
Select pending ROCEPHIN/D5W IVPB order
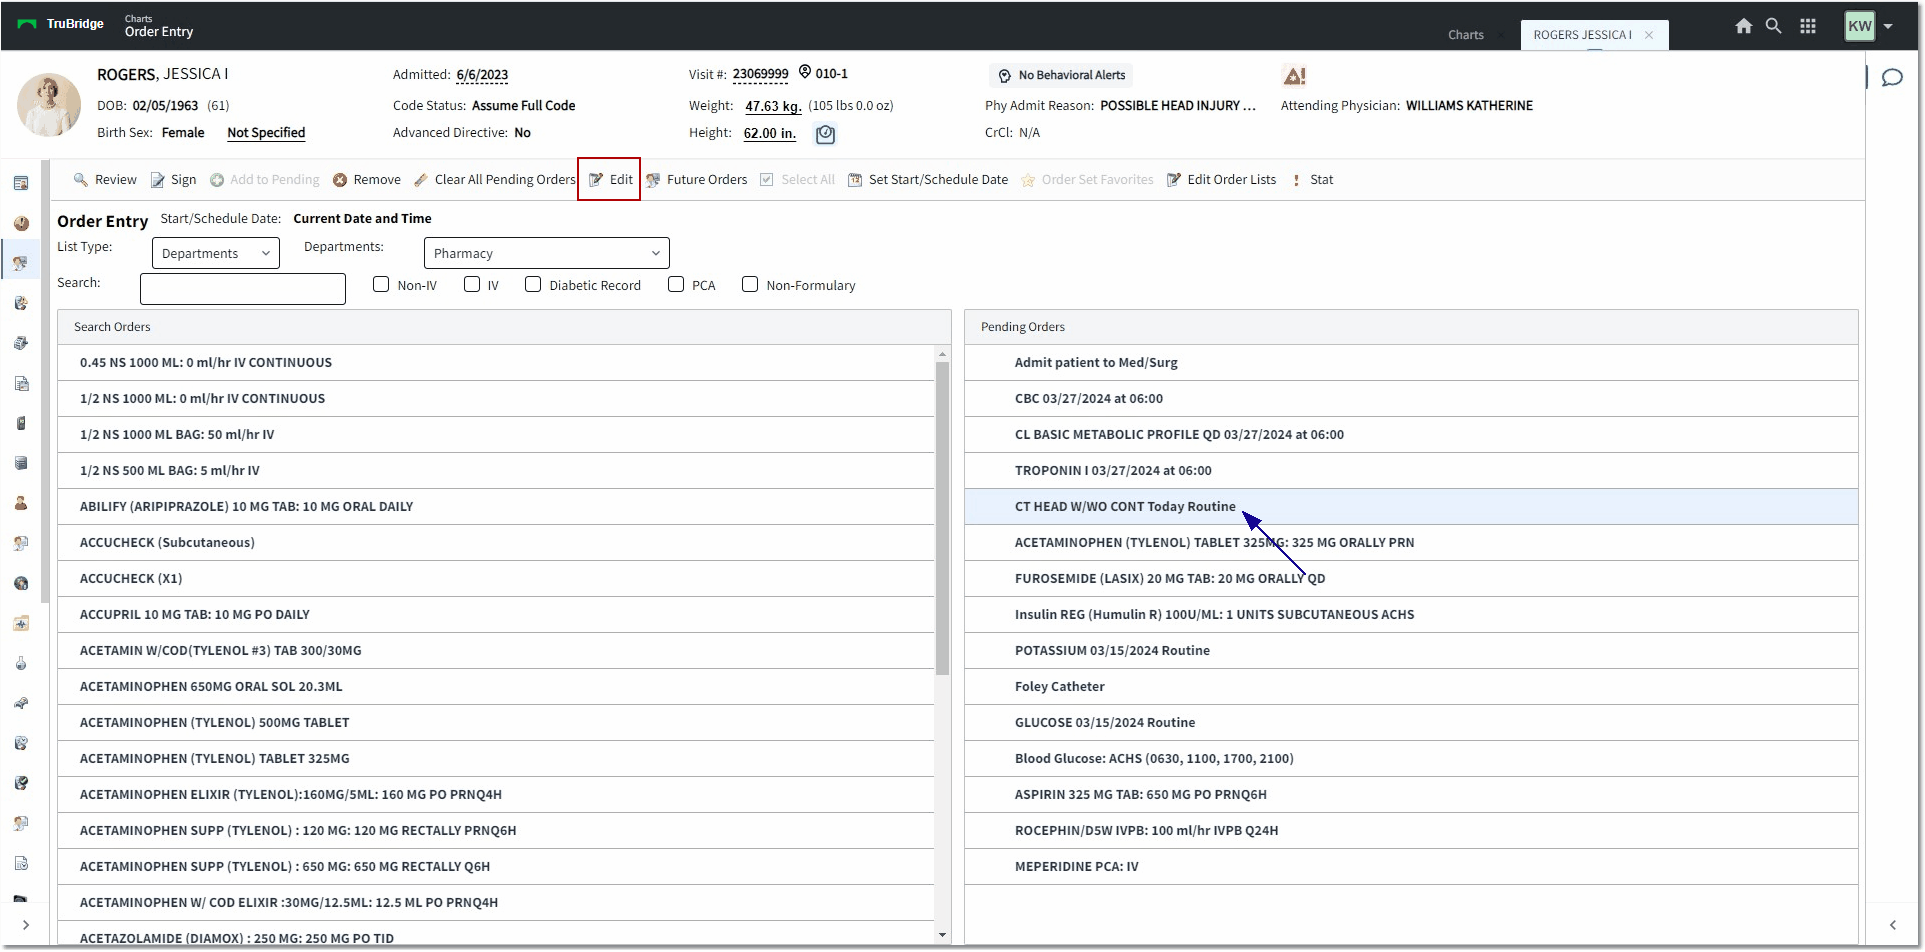point(1411,831)
